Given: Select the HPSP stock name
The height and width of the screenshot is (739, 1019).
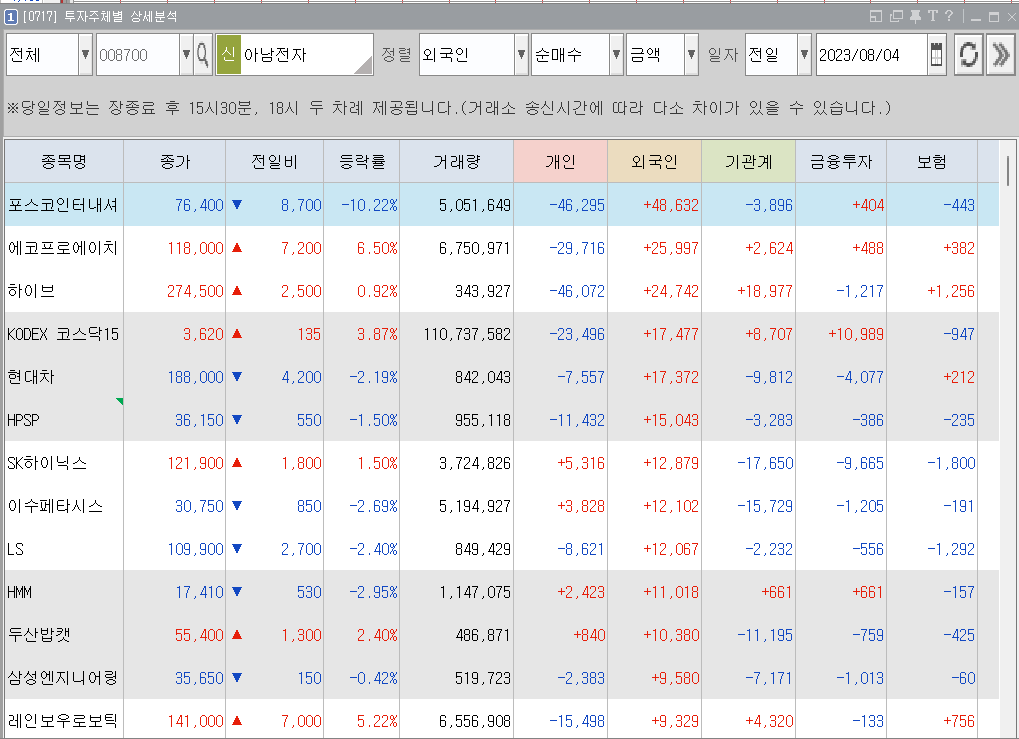Looking at the screenshot, I should point(23,420).
